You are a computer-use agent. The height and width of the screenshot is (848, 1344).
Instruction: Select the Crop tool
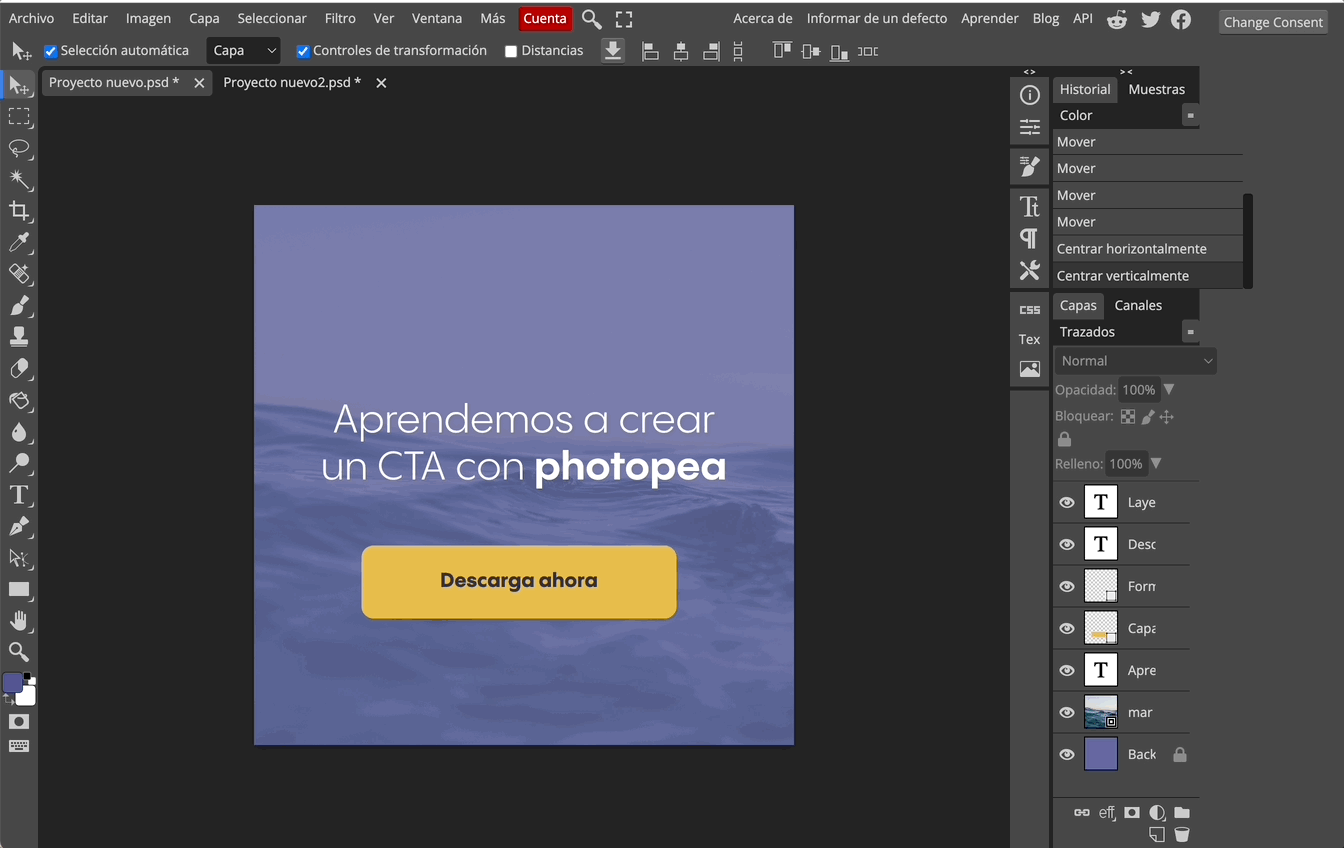tap(19, 211)
